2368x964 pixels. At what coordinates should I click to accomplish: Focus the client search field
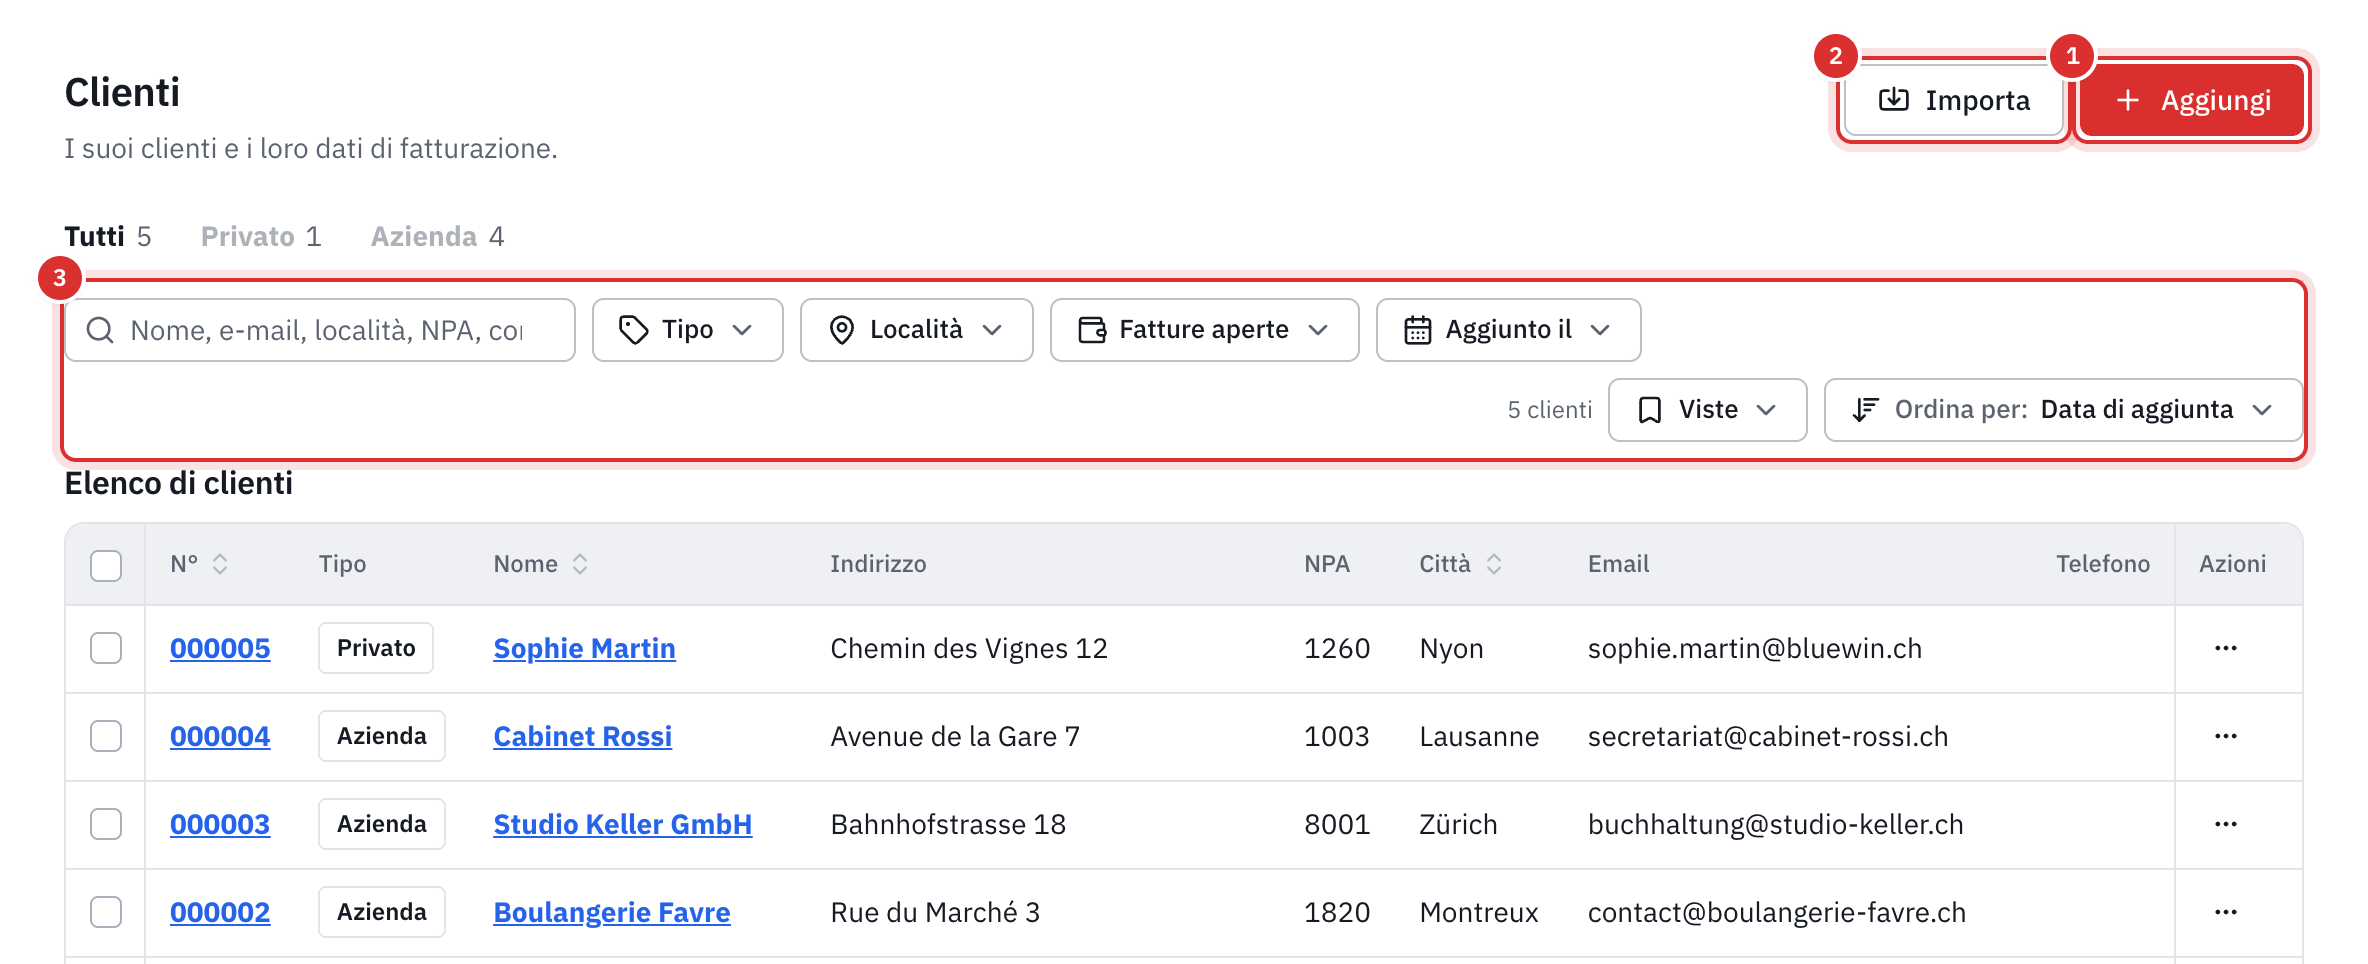[320, 330]
